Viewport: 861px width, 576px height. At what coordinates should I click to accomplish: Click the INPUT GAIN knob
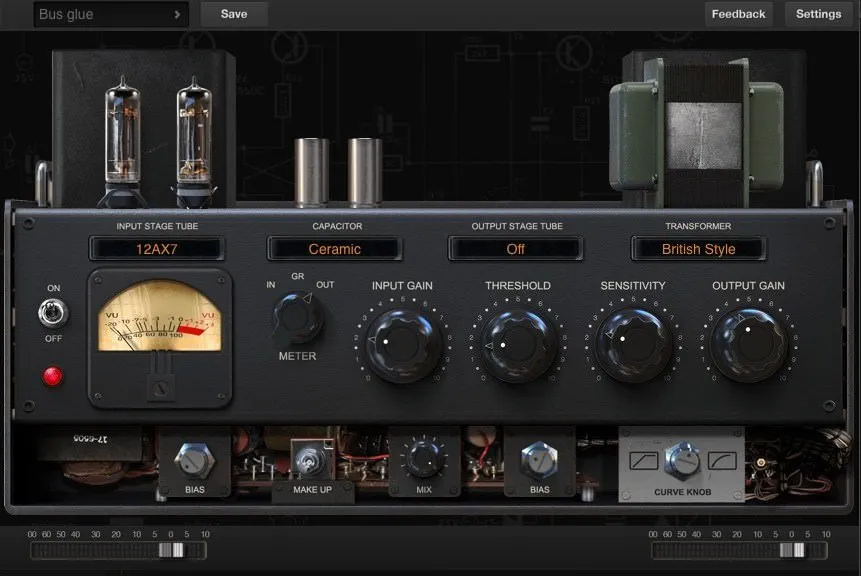402,345
